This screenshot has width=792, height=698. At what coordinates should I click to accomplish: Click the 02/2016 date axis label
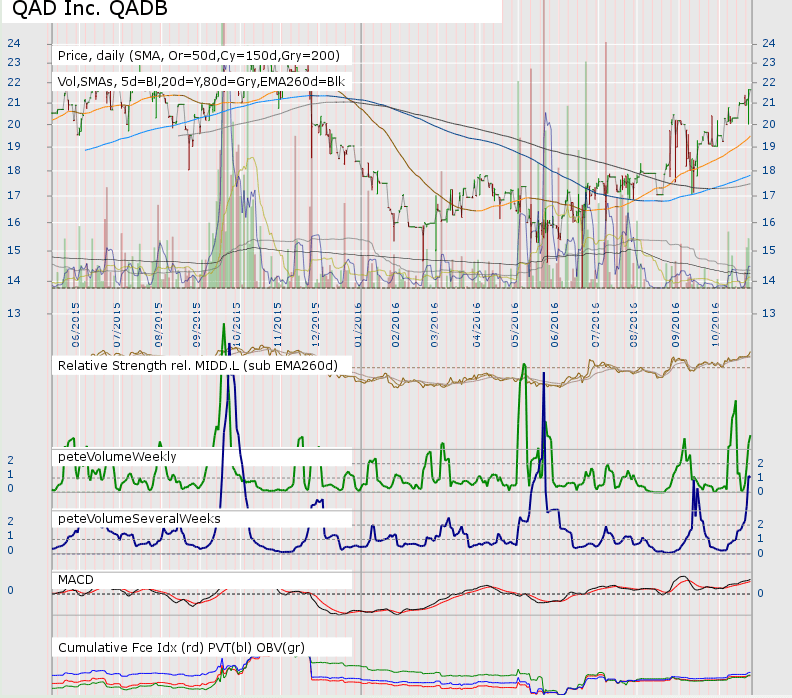coord(395,325)
